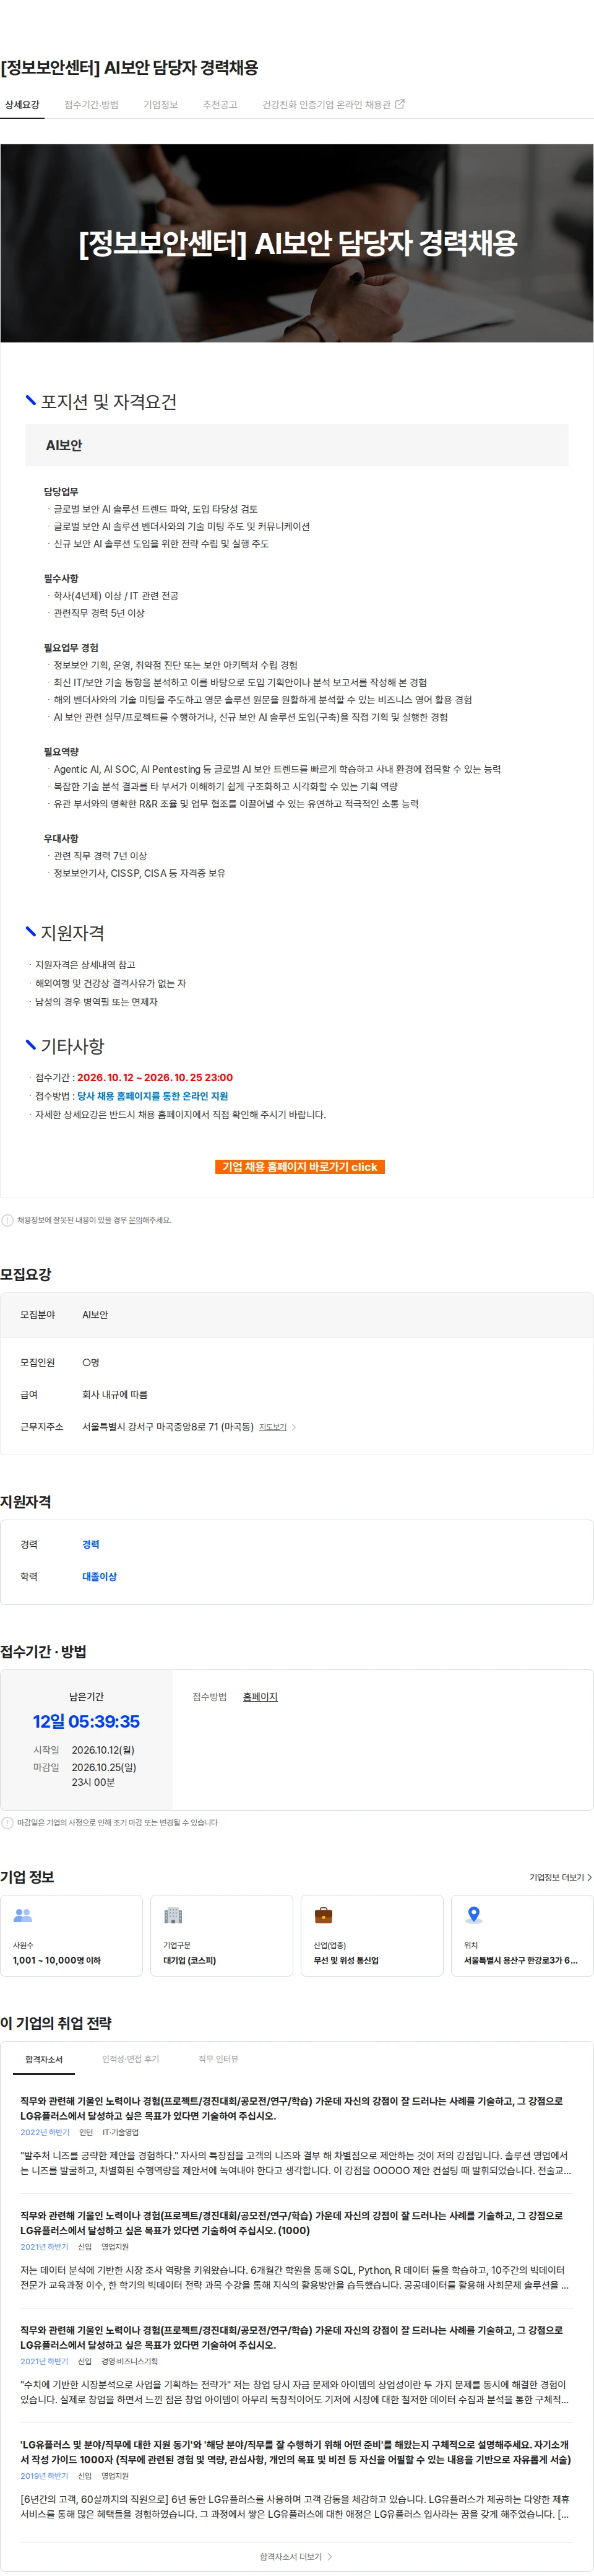Click the 문의 link for wrong info
The height and width of the screenshot is (2576, 594).
(135, 1221)
